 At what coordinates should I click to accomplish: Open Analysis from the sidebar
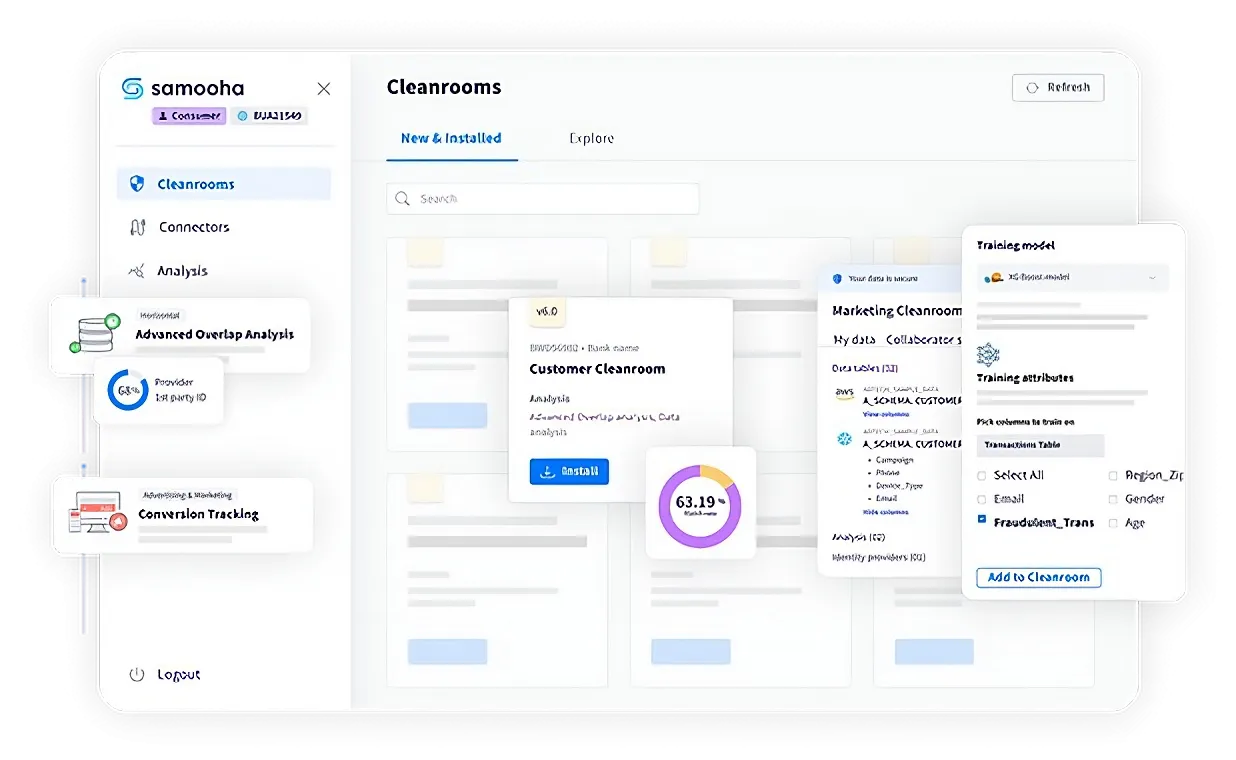(181, 271)
